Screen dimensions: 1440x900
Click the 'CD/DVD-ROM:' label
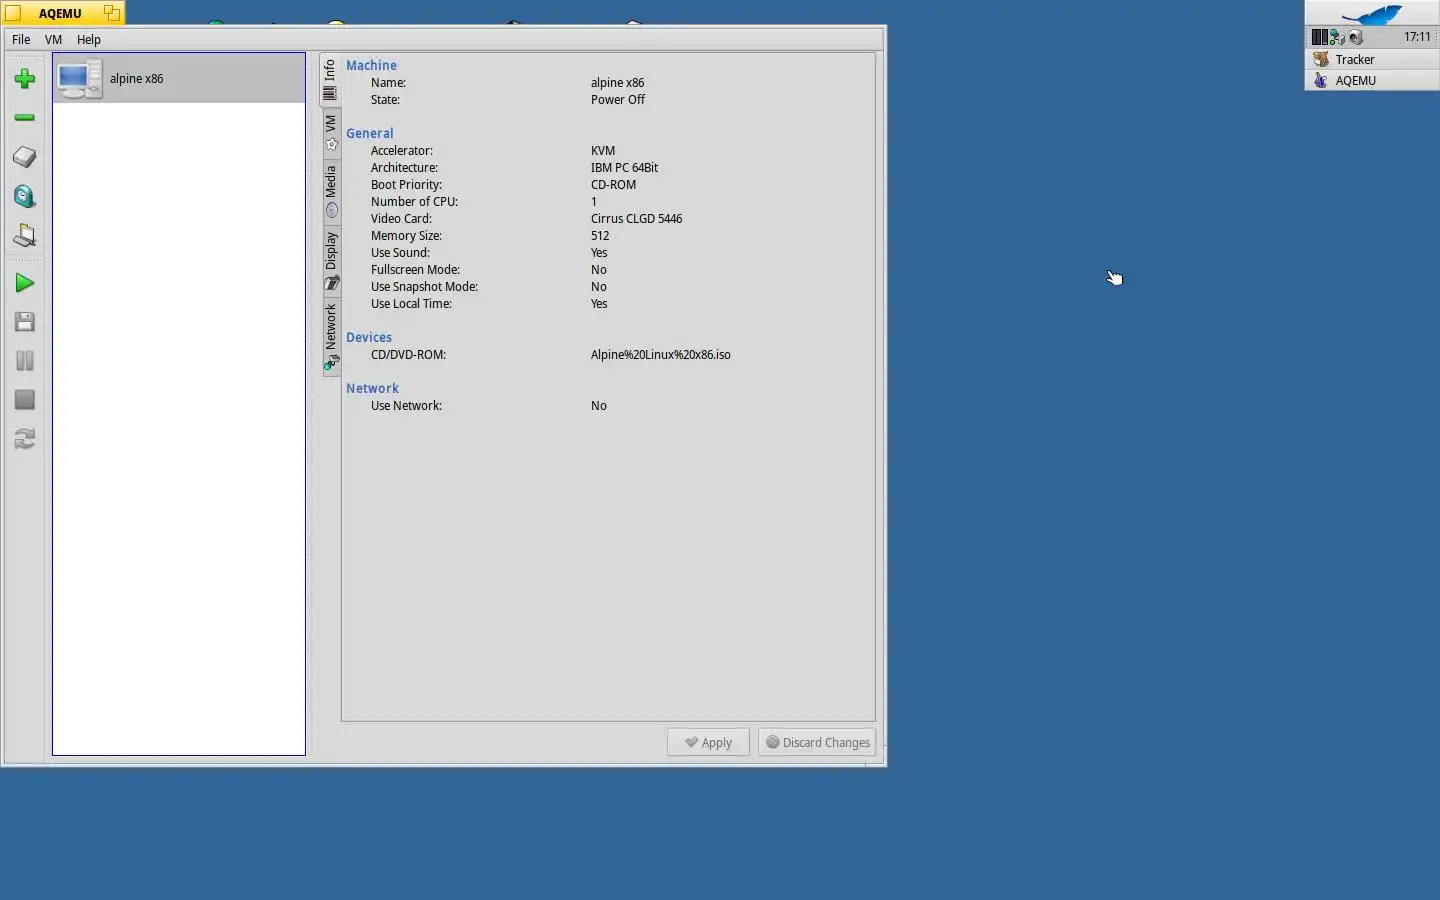408,355
